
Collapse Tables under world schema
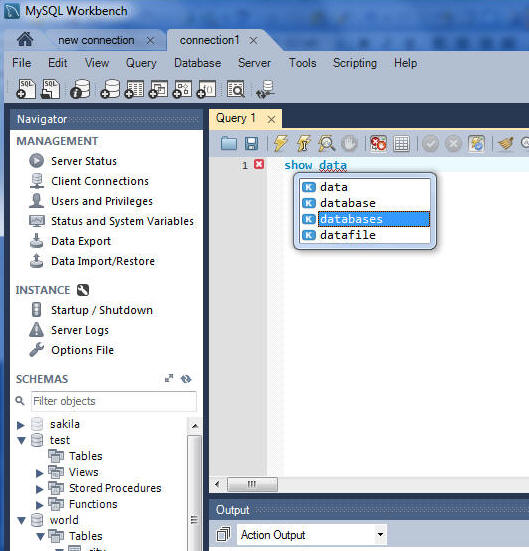(40, 537)
